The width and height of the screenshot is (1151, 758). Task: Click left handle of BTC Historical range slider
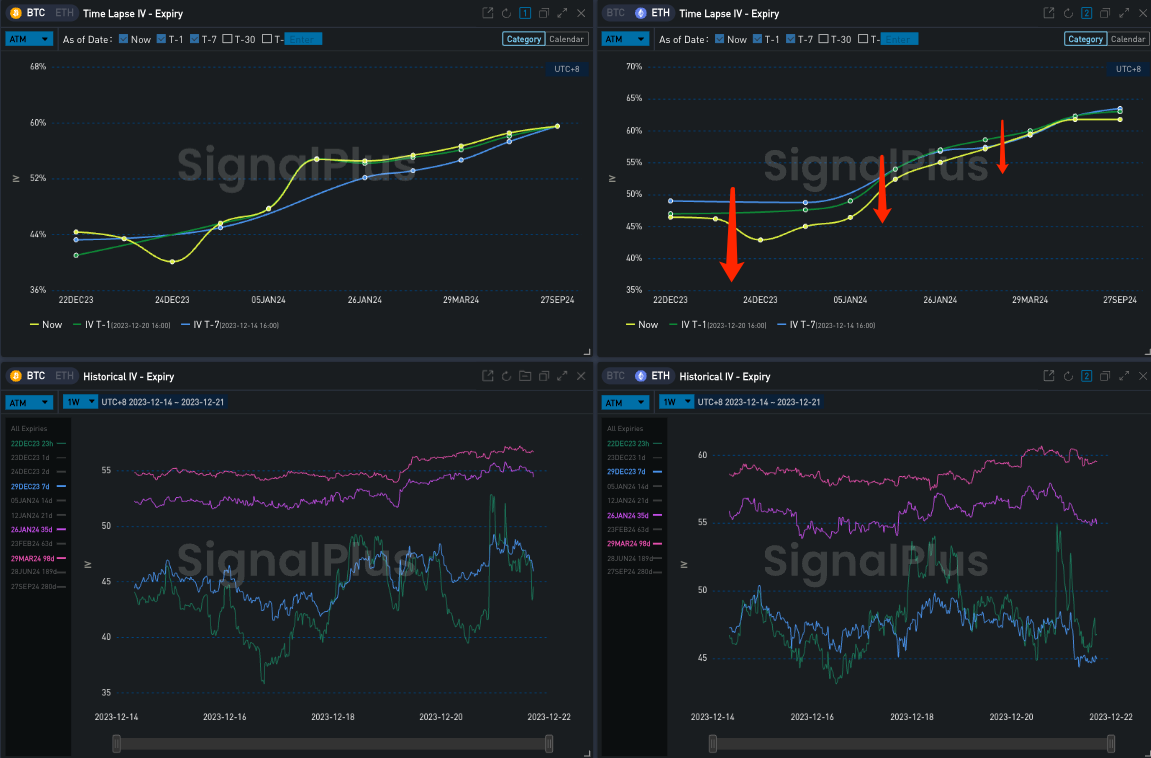pyautogui.click(x=117, y=743)
